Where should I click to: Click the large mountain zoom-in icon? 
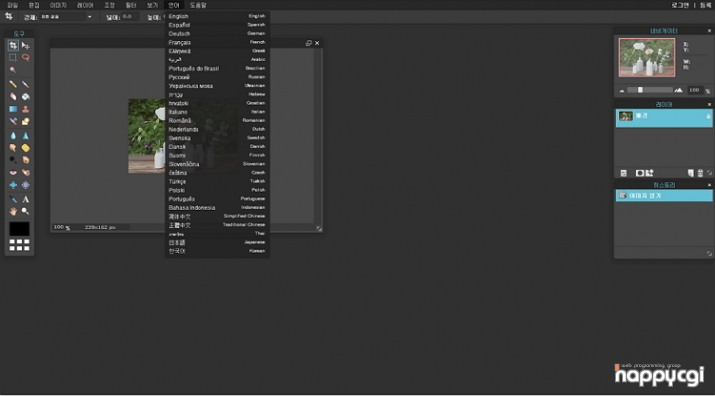(x=679, y=90)
